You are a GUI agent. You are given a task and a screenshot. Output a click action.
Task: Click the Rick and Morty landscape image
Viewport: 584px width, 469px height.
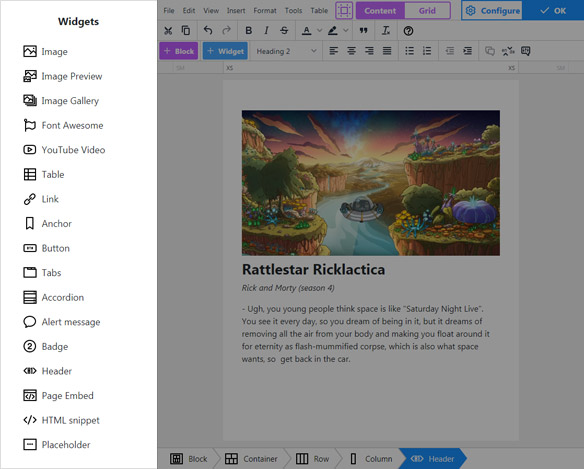(x=371, y=183)
